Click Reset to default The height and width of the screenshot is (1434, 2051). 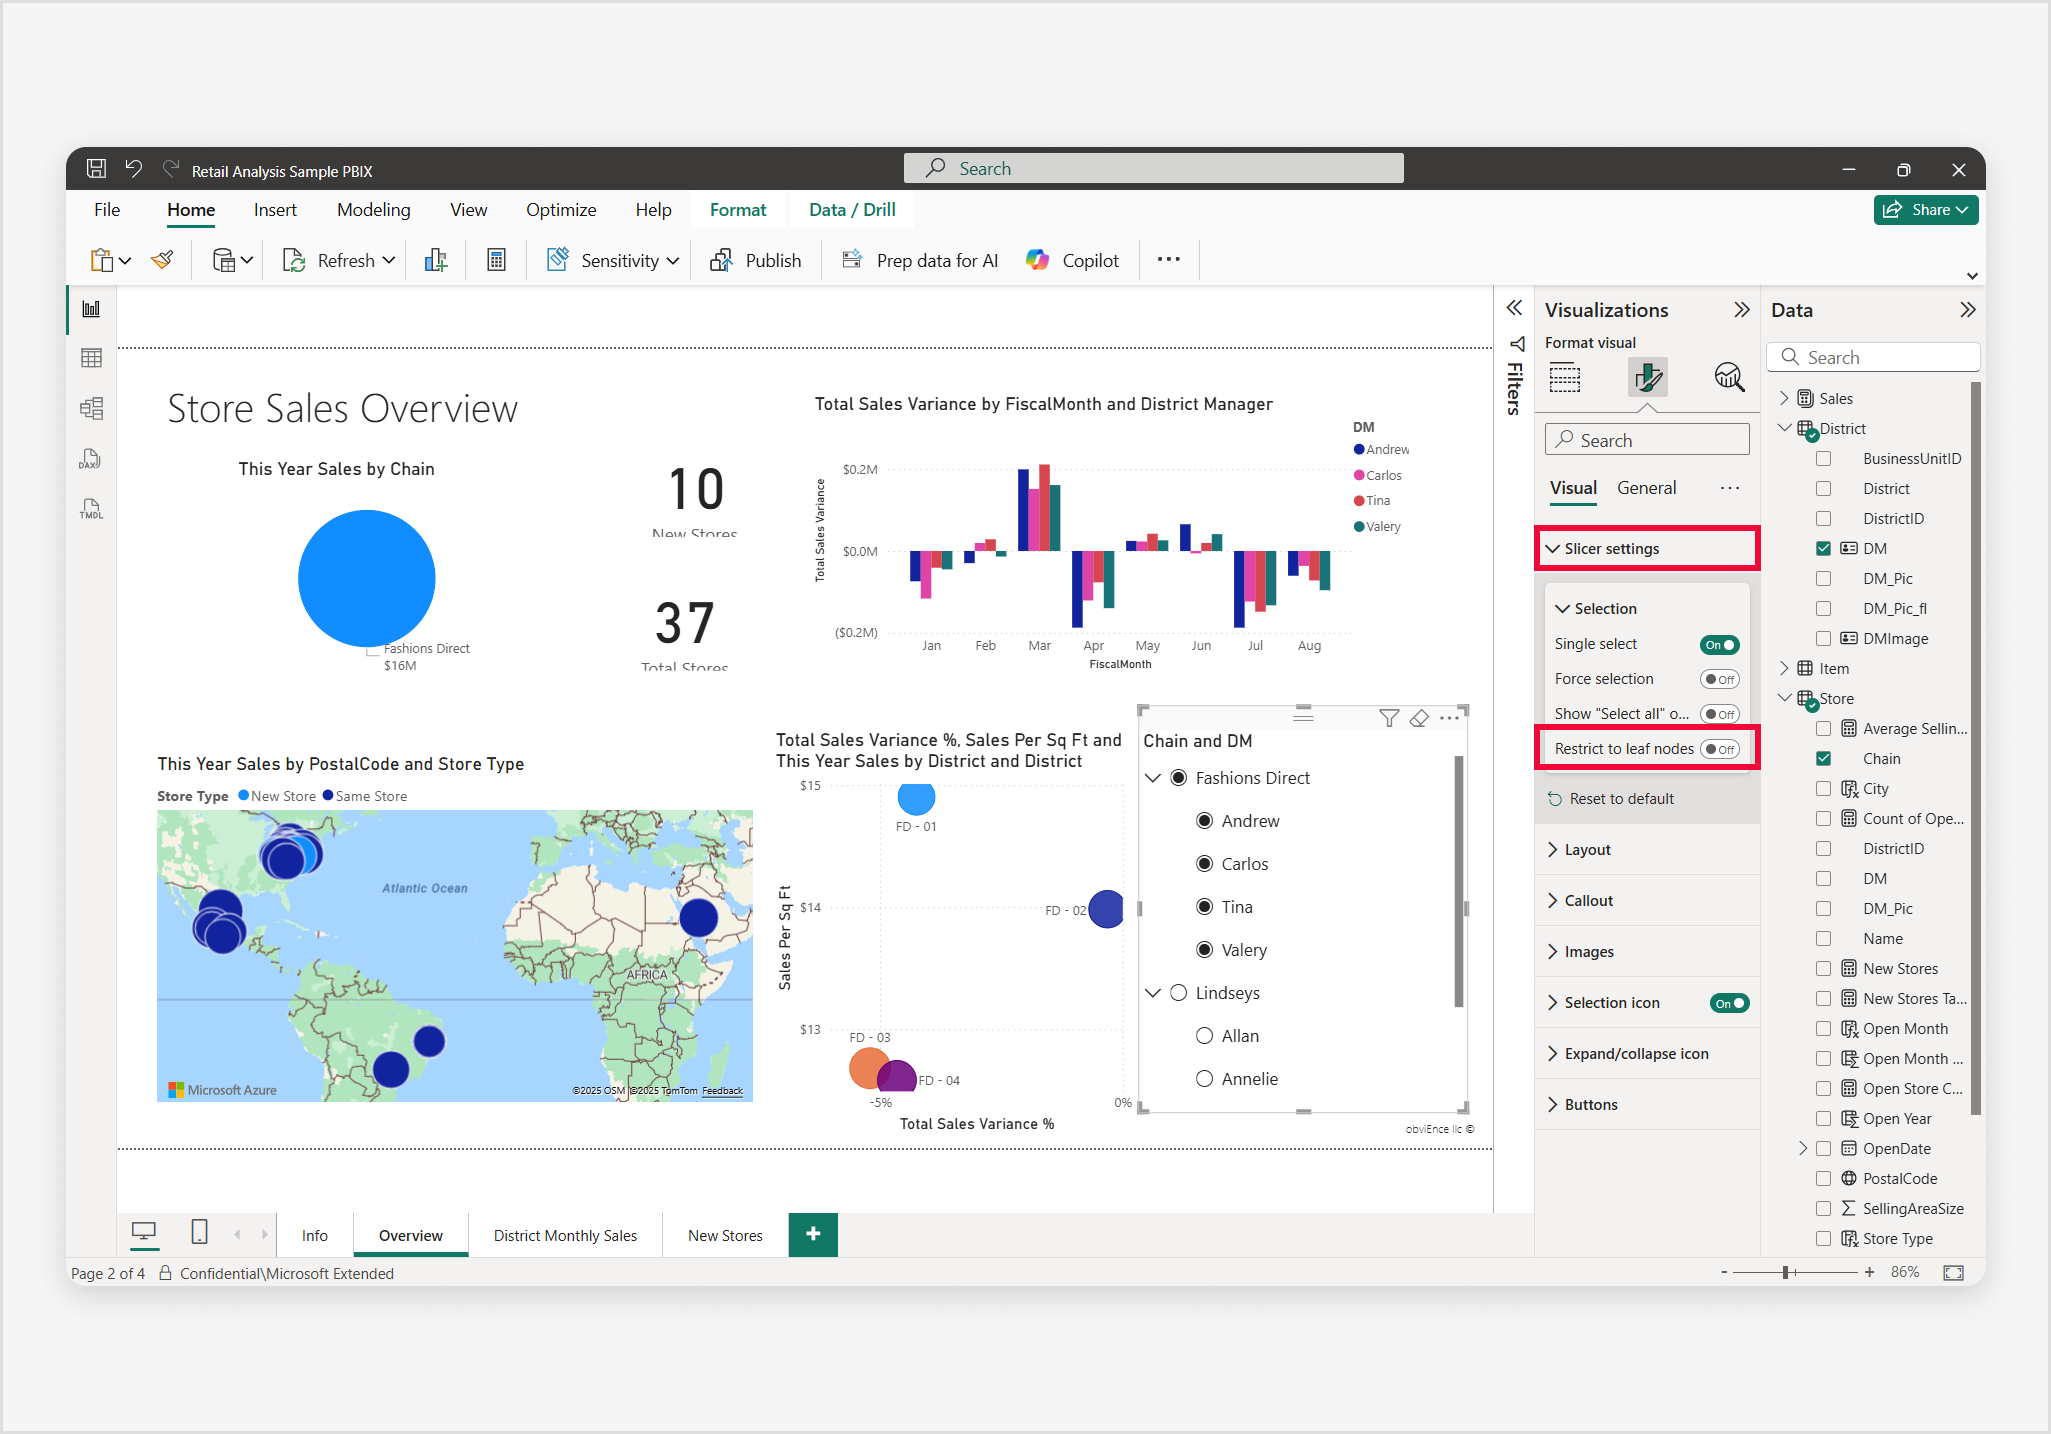pos(1611,799)
